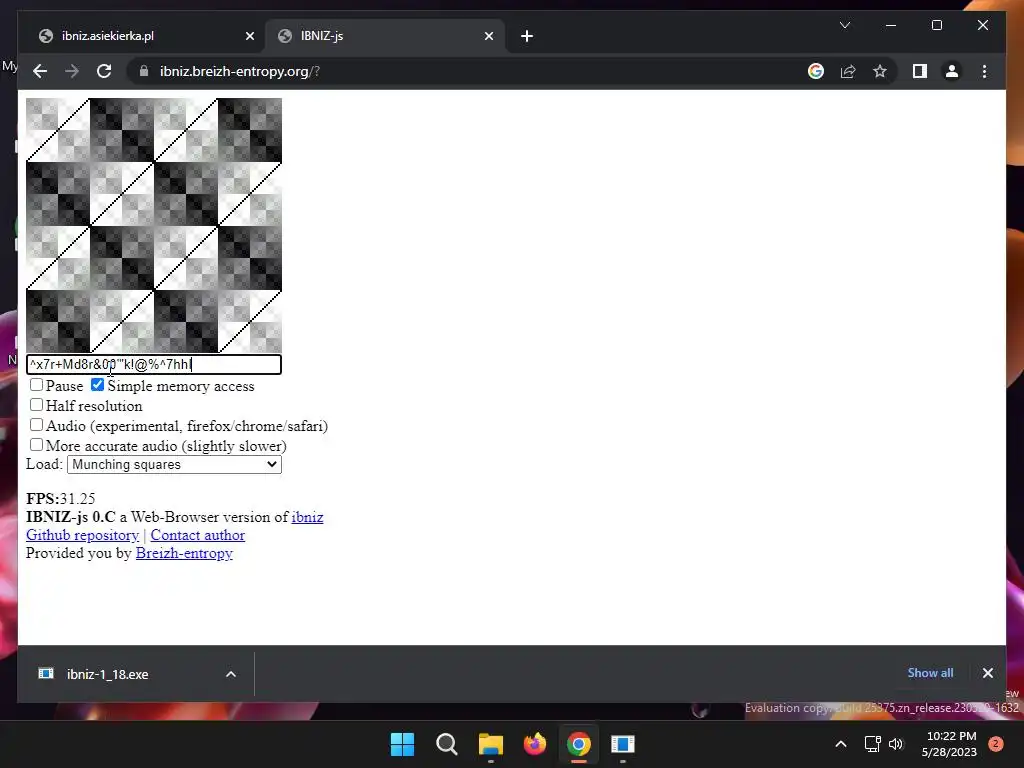Reload the IBNIZ-js page
Image resolution: width=1024 pixels, height=768 pixels.
pyautogui.click(x=104, y=71)
